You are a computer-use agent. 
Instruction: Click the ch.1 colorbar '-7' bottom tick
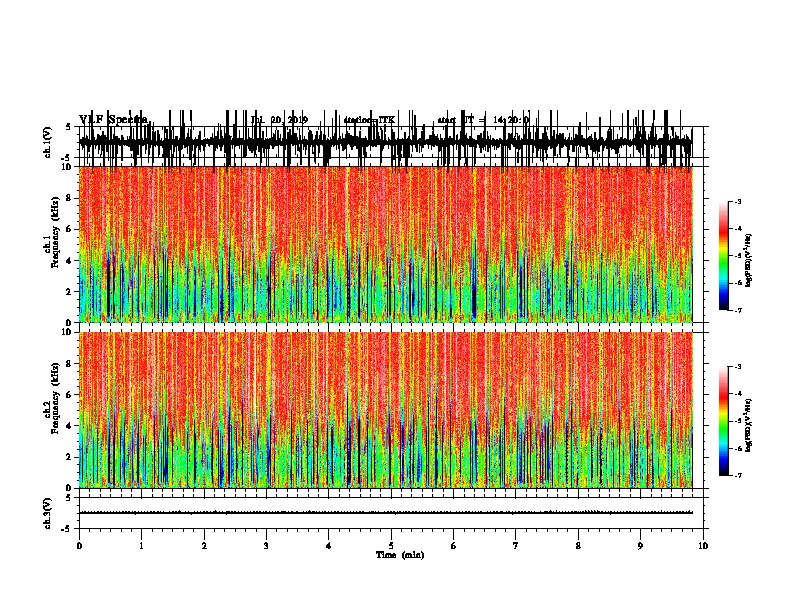[738, 310]
